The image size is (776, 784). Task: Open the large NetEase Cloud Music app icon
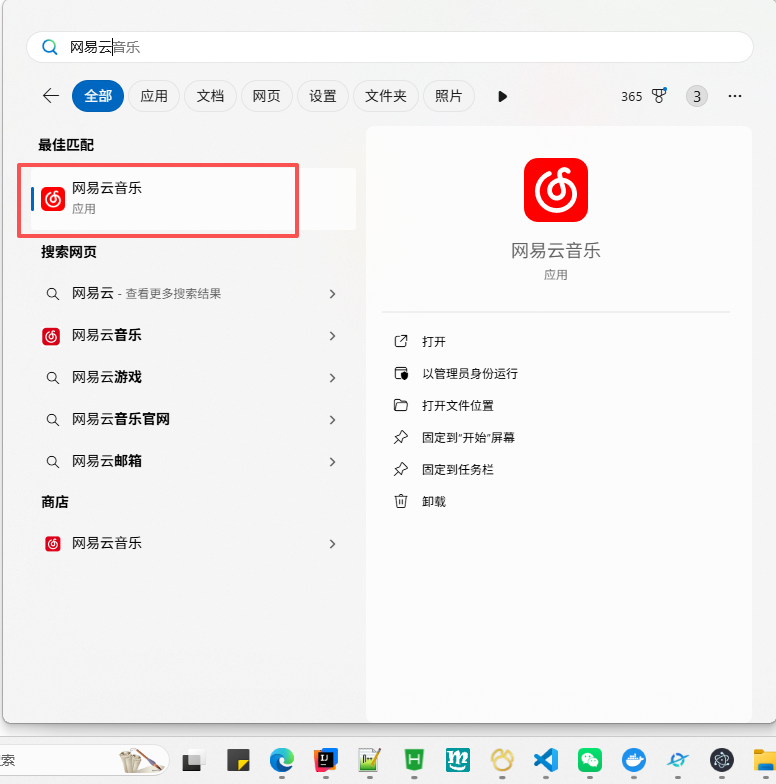[555, 190]
